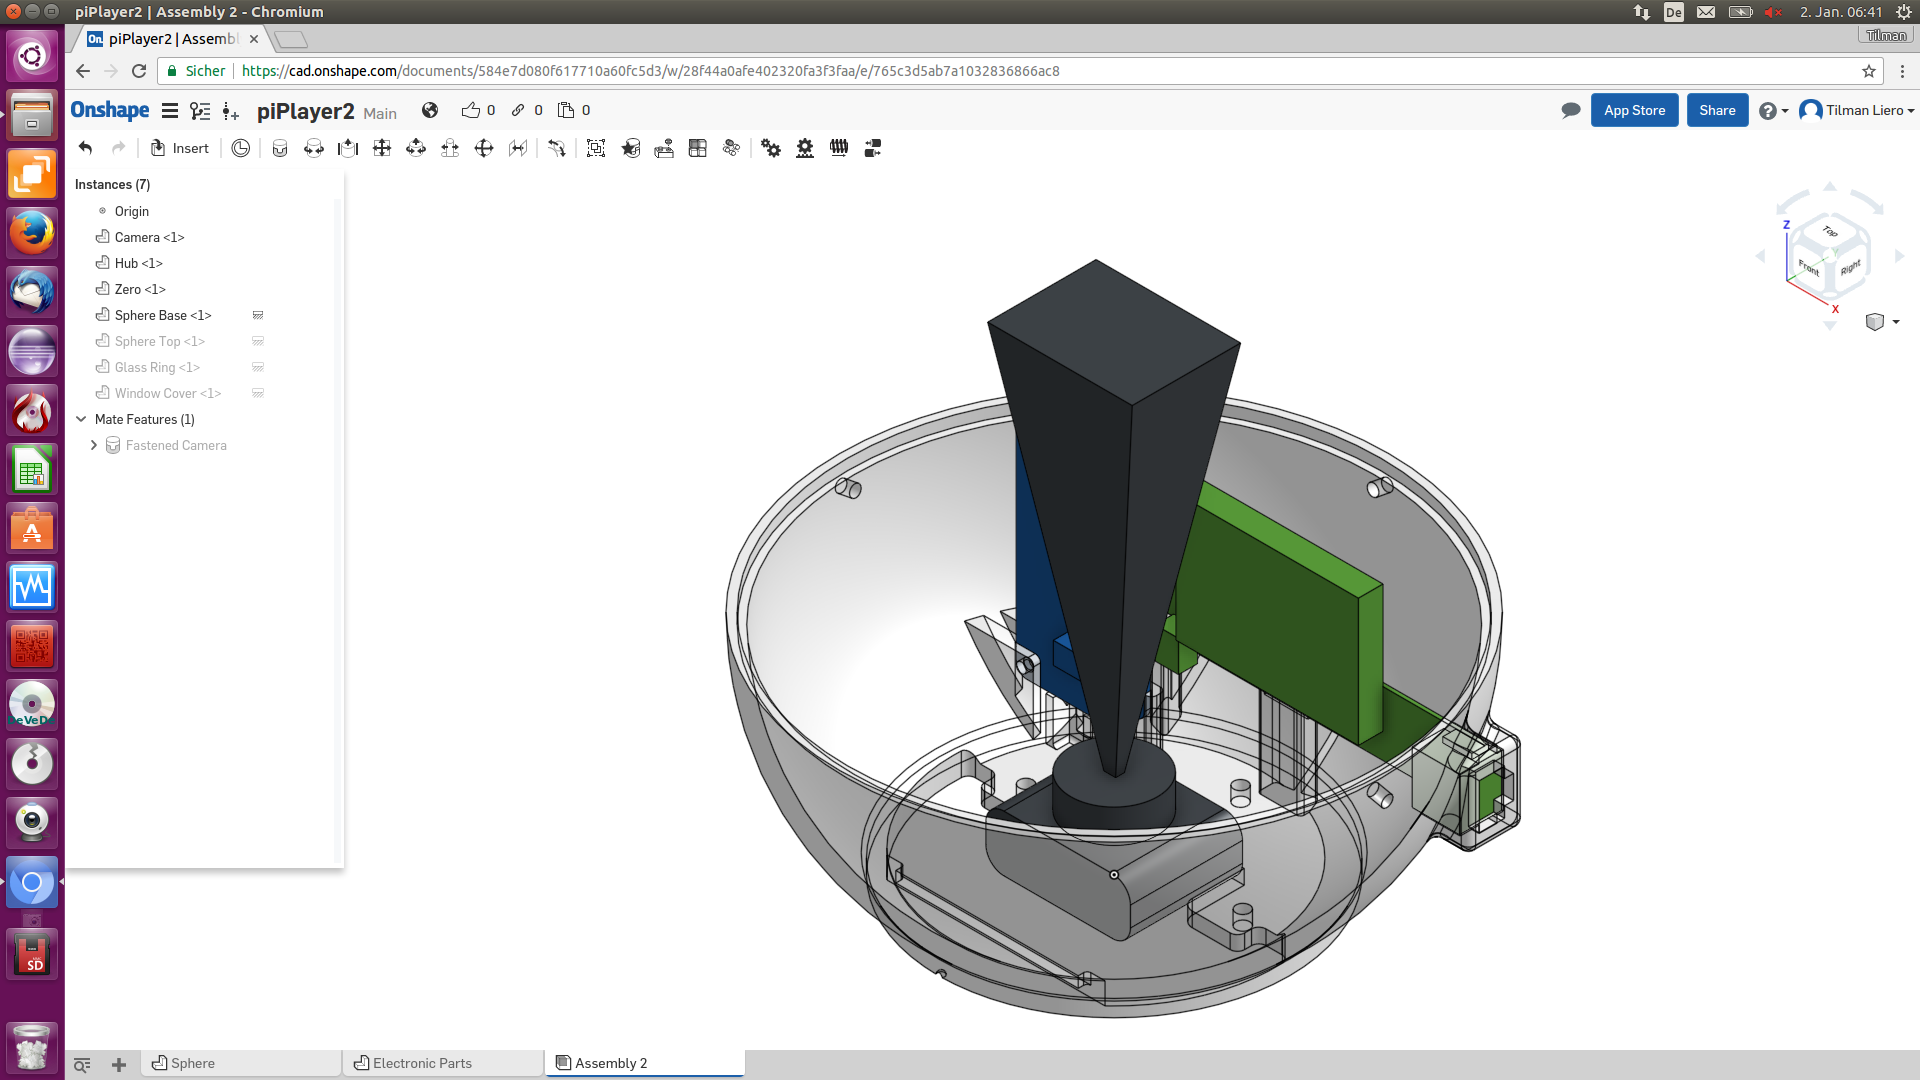The image size is (1920, 1080).
Task: Click the Front face of the view cube
Action: pos(1808,267)
